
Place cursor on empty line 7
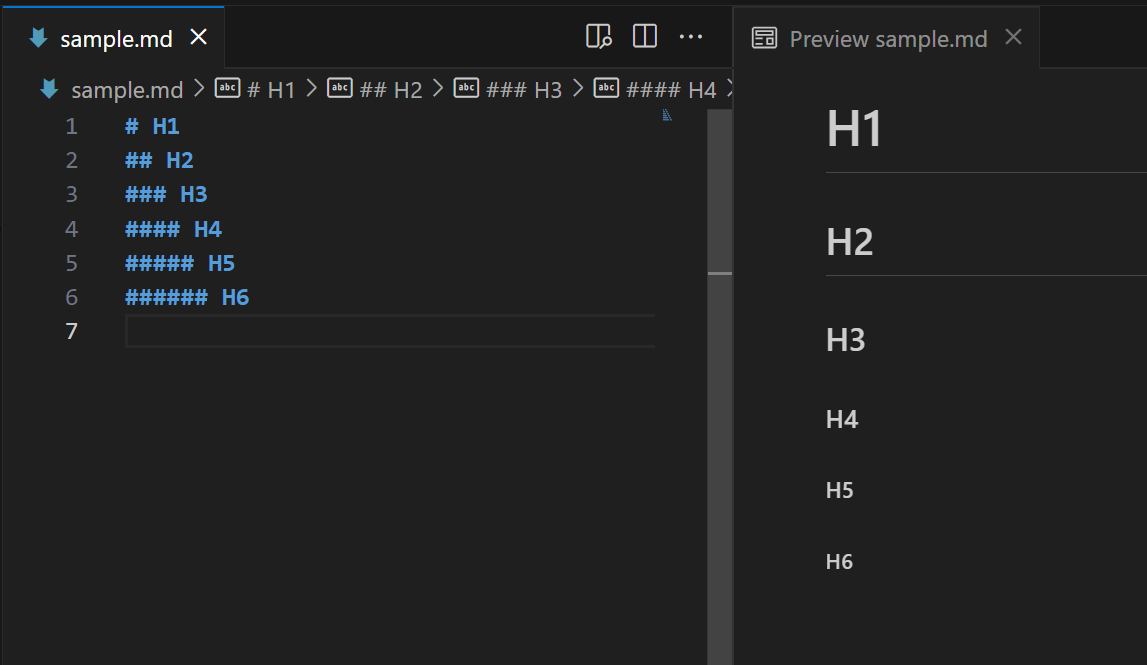click(x=200, y=330)
